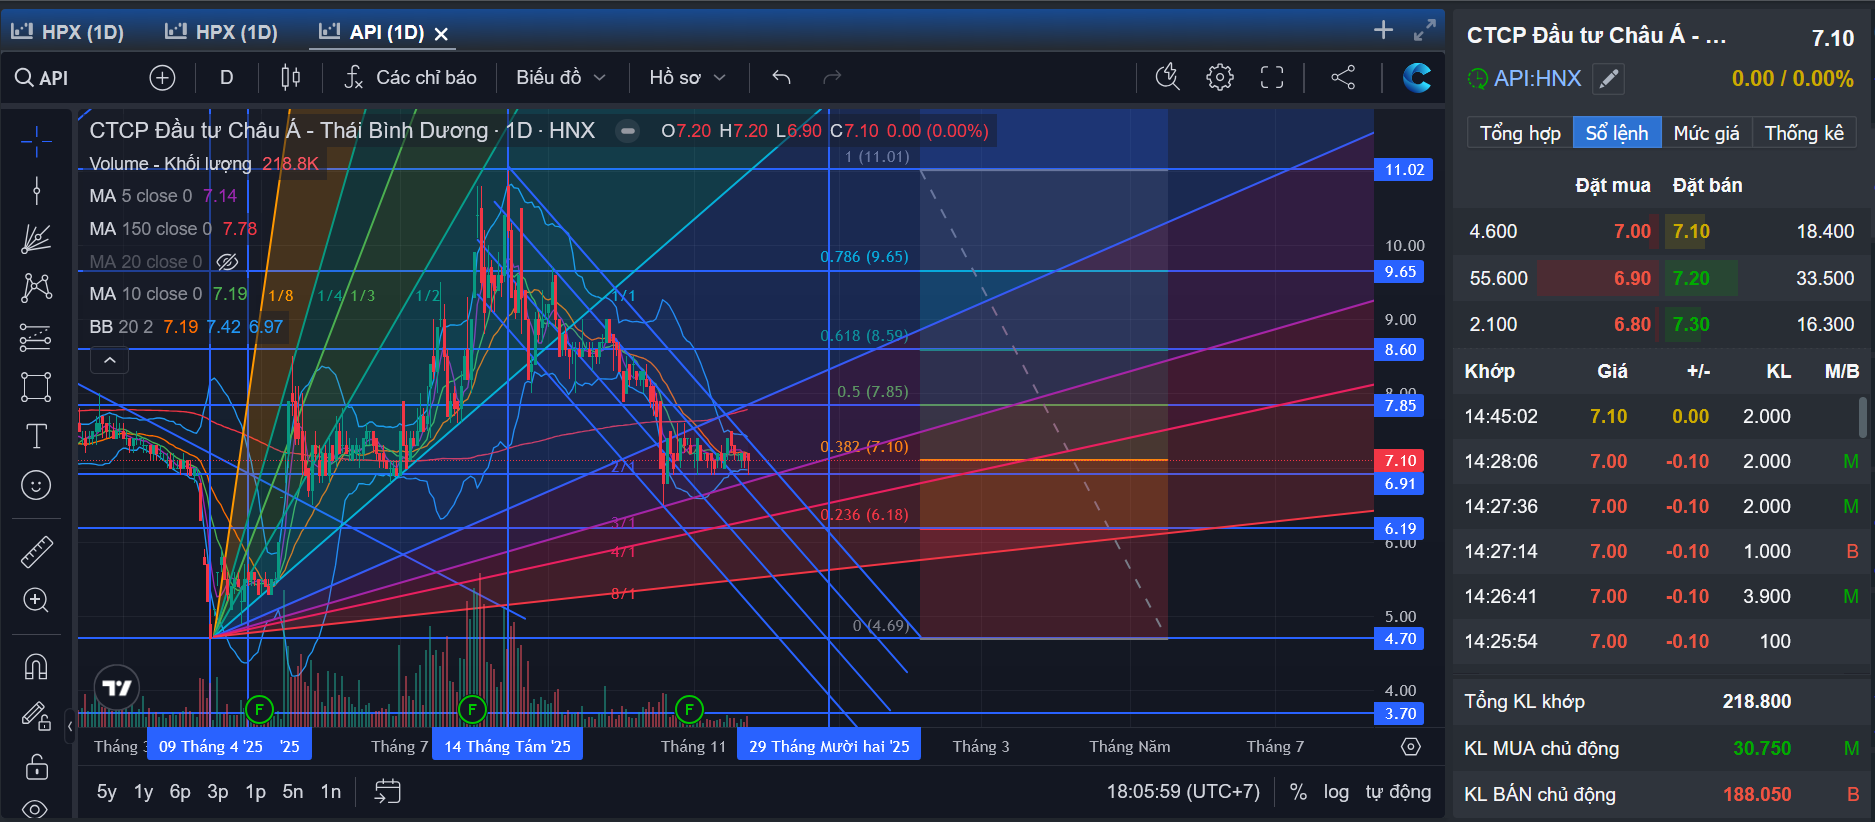Click the blue C logo icon

(1417, 78)
